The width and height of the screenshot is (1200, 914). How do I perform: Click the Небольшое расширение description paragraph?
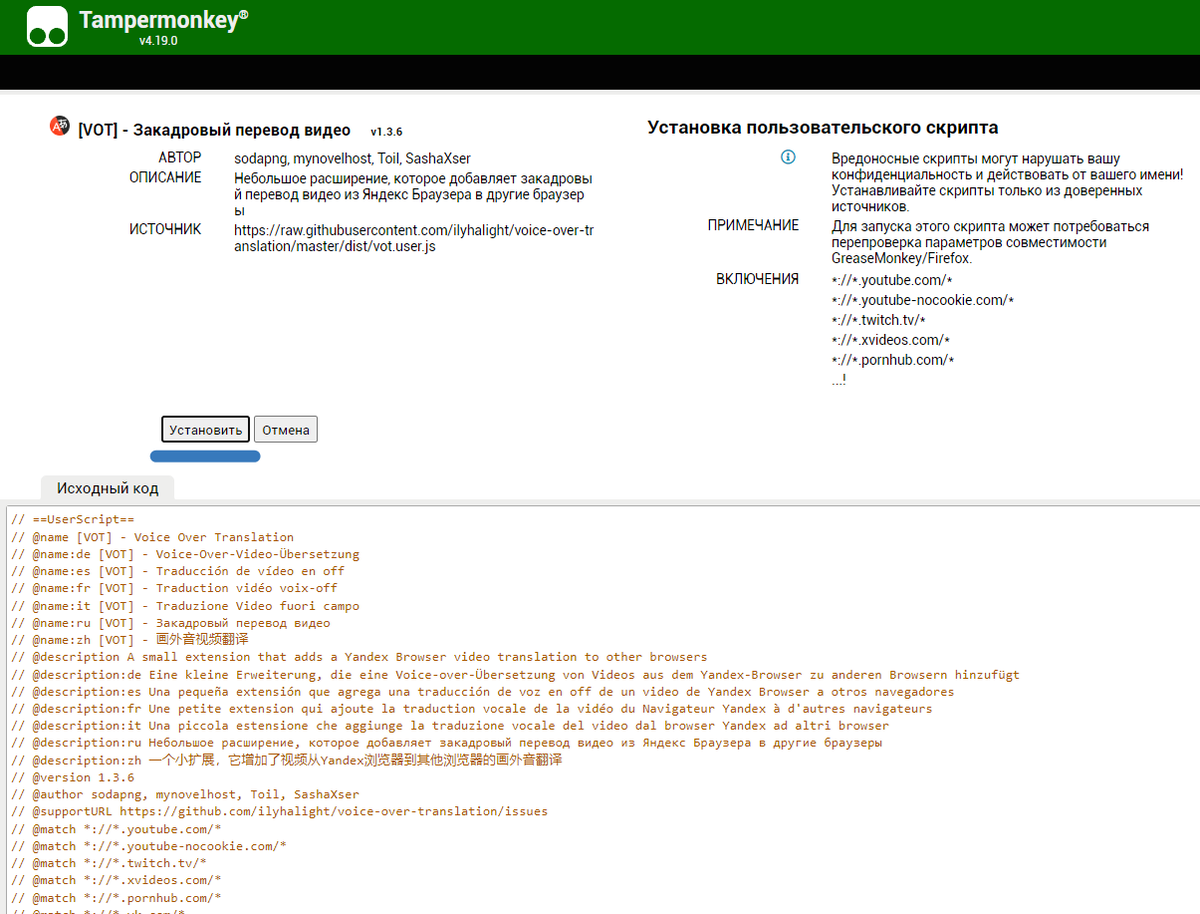click(x=413, y=194)
